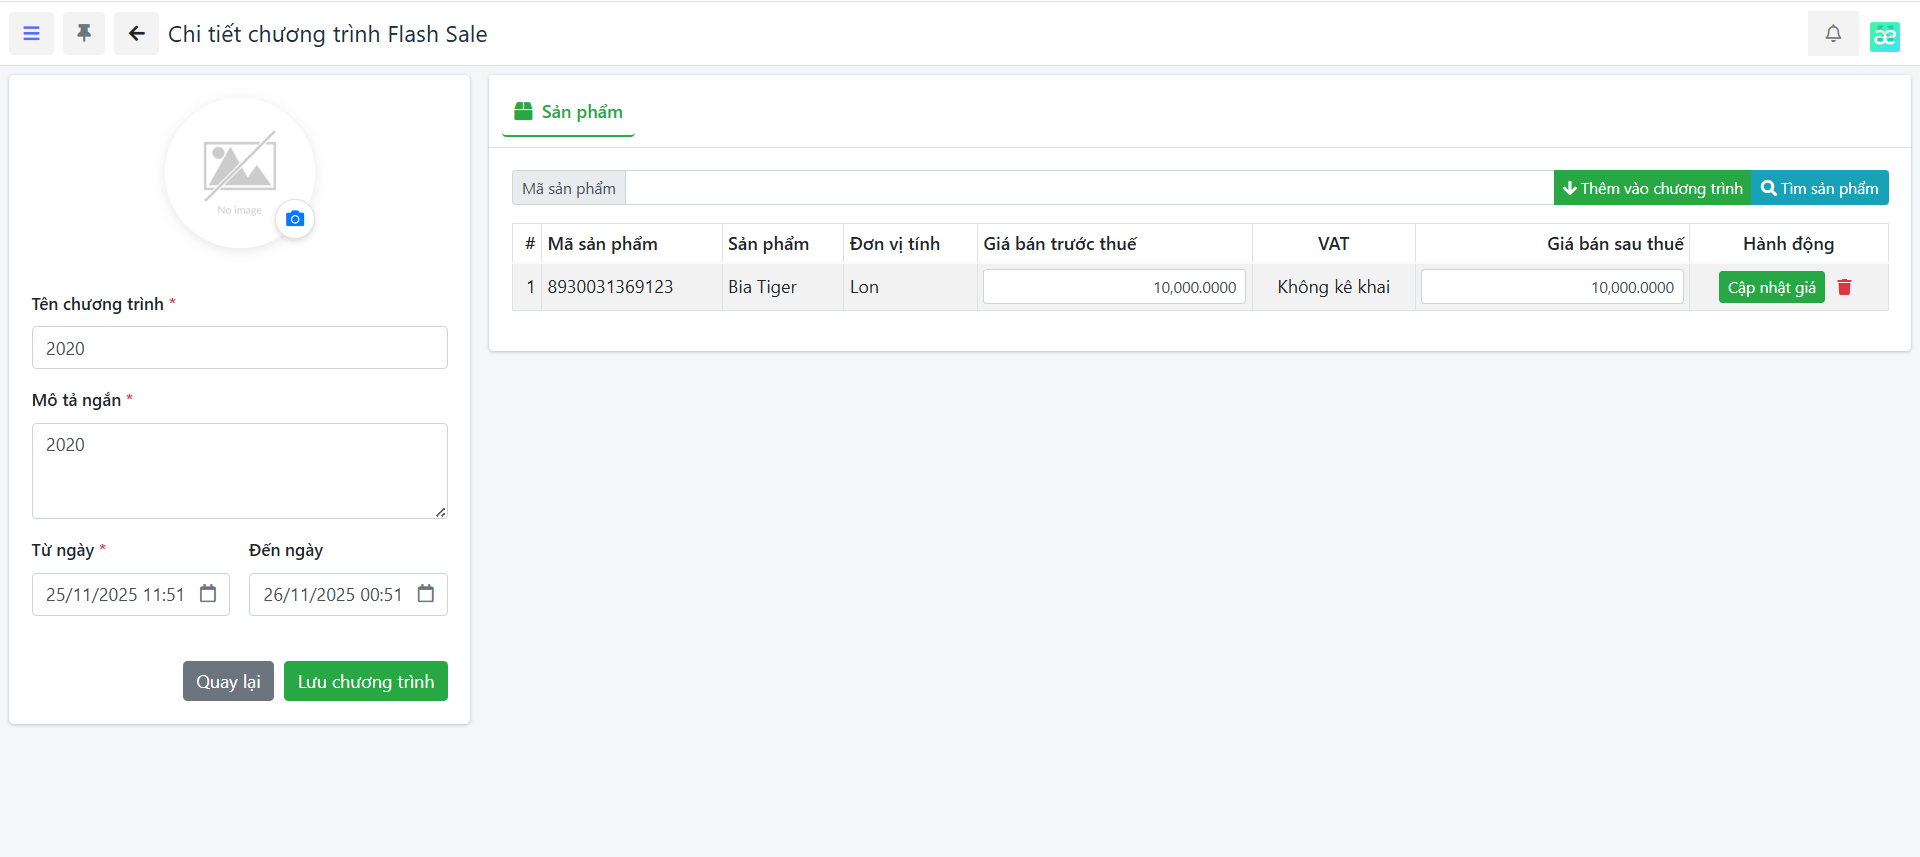The height and width of the screenshot is (857, 1920).
Task: Delete Bia Tiger row with trash icon
Action: 1844,287
